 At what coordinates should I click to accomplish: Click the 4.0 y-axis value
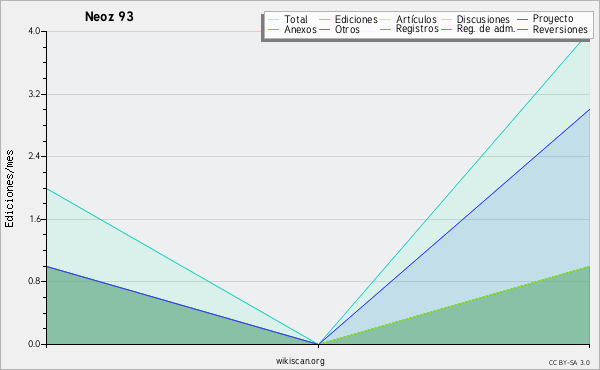tap(34, 31)
